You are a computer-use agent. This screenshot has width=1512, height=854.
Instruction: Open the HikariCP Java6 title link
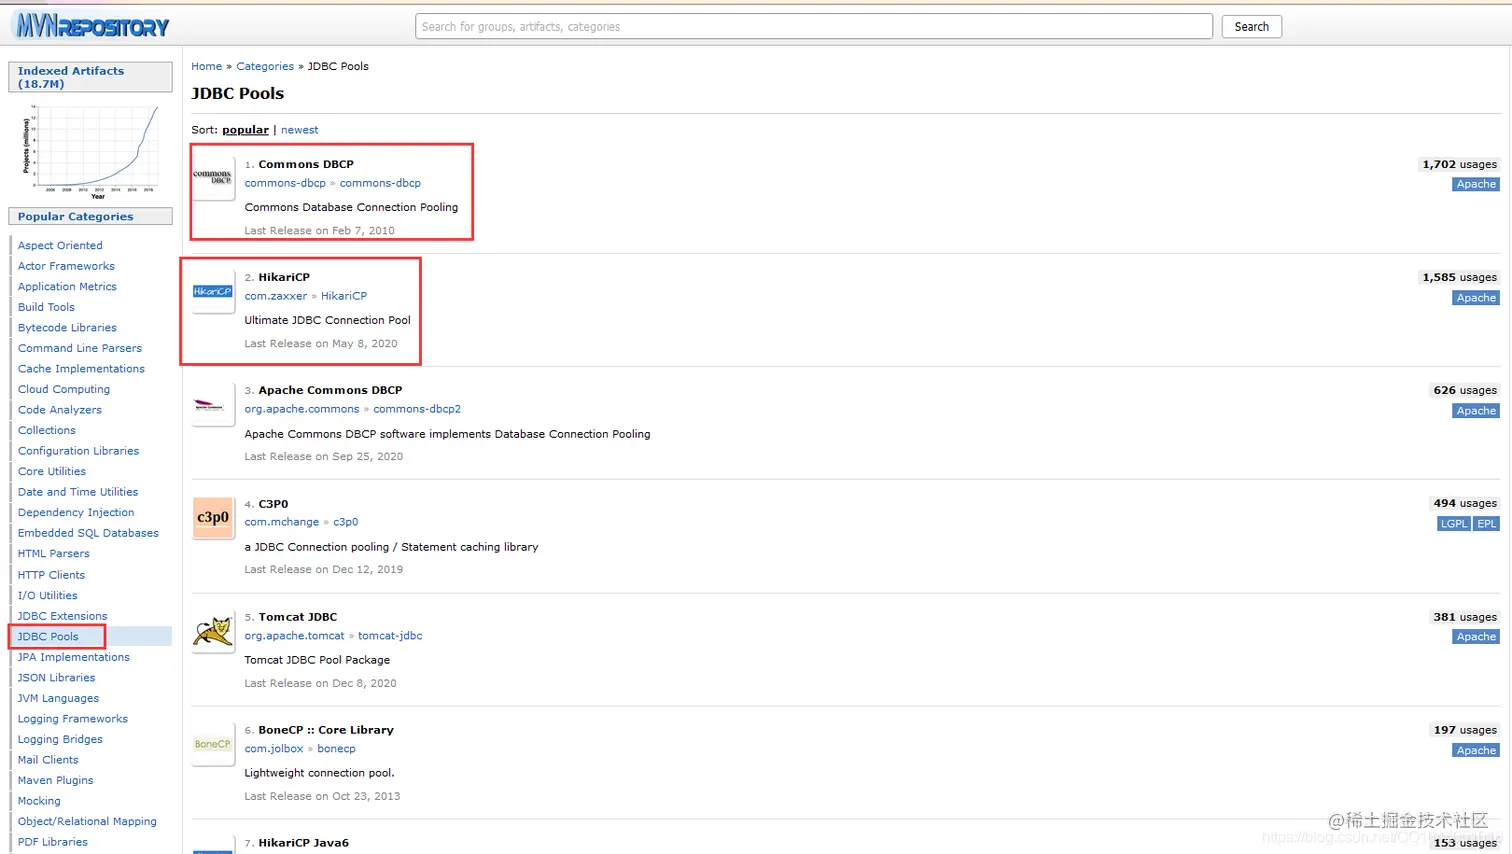pos(304,843)
